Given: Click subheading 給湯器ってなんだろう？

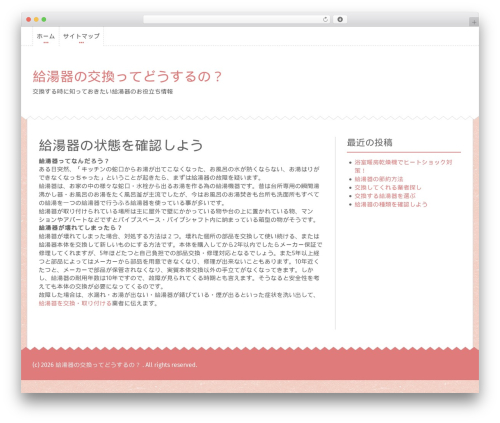Looking at the screenshot, I should pyautogui.click(x=74, y=161).
